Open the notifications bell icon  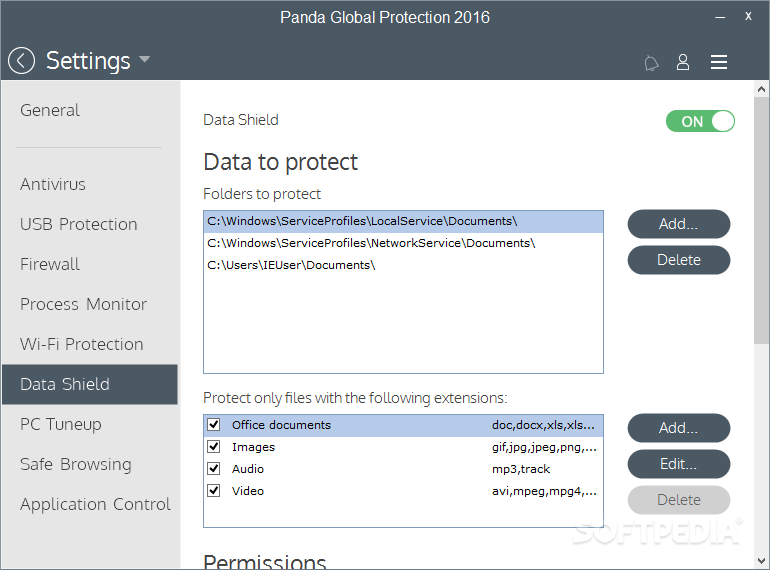click(651, 63)
